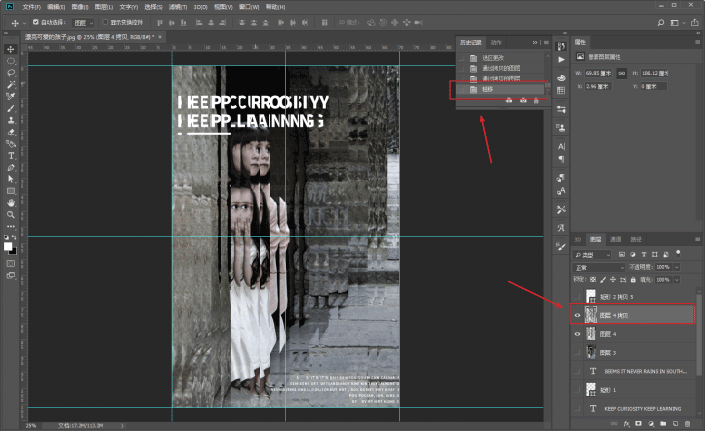
Task: Show the KEEP CURIOSITY KEEP LEARNING layer
Action: 577,409
